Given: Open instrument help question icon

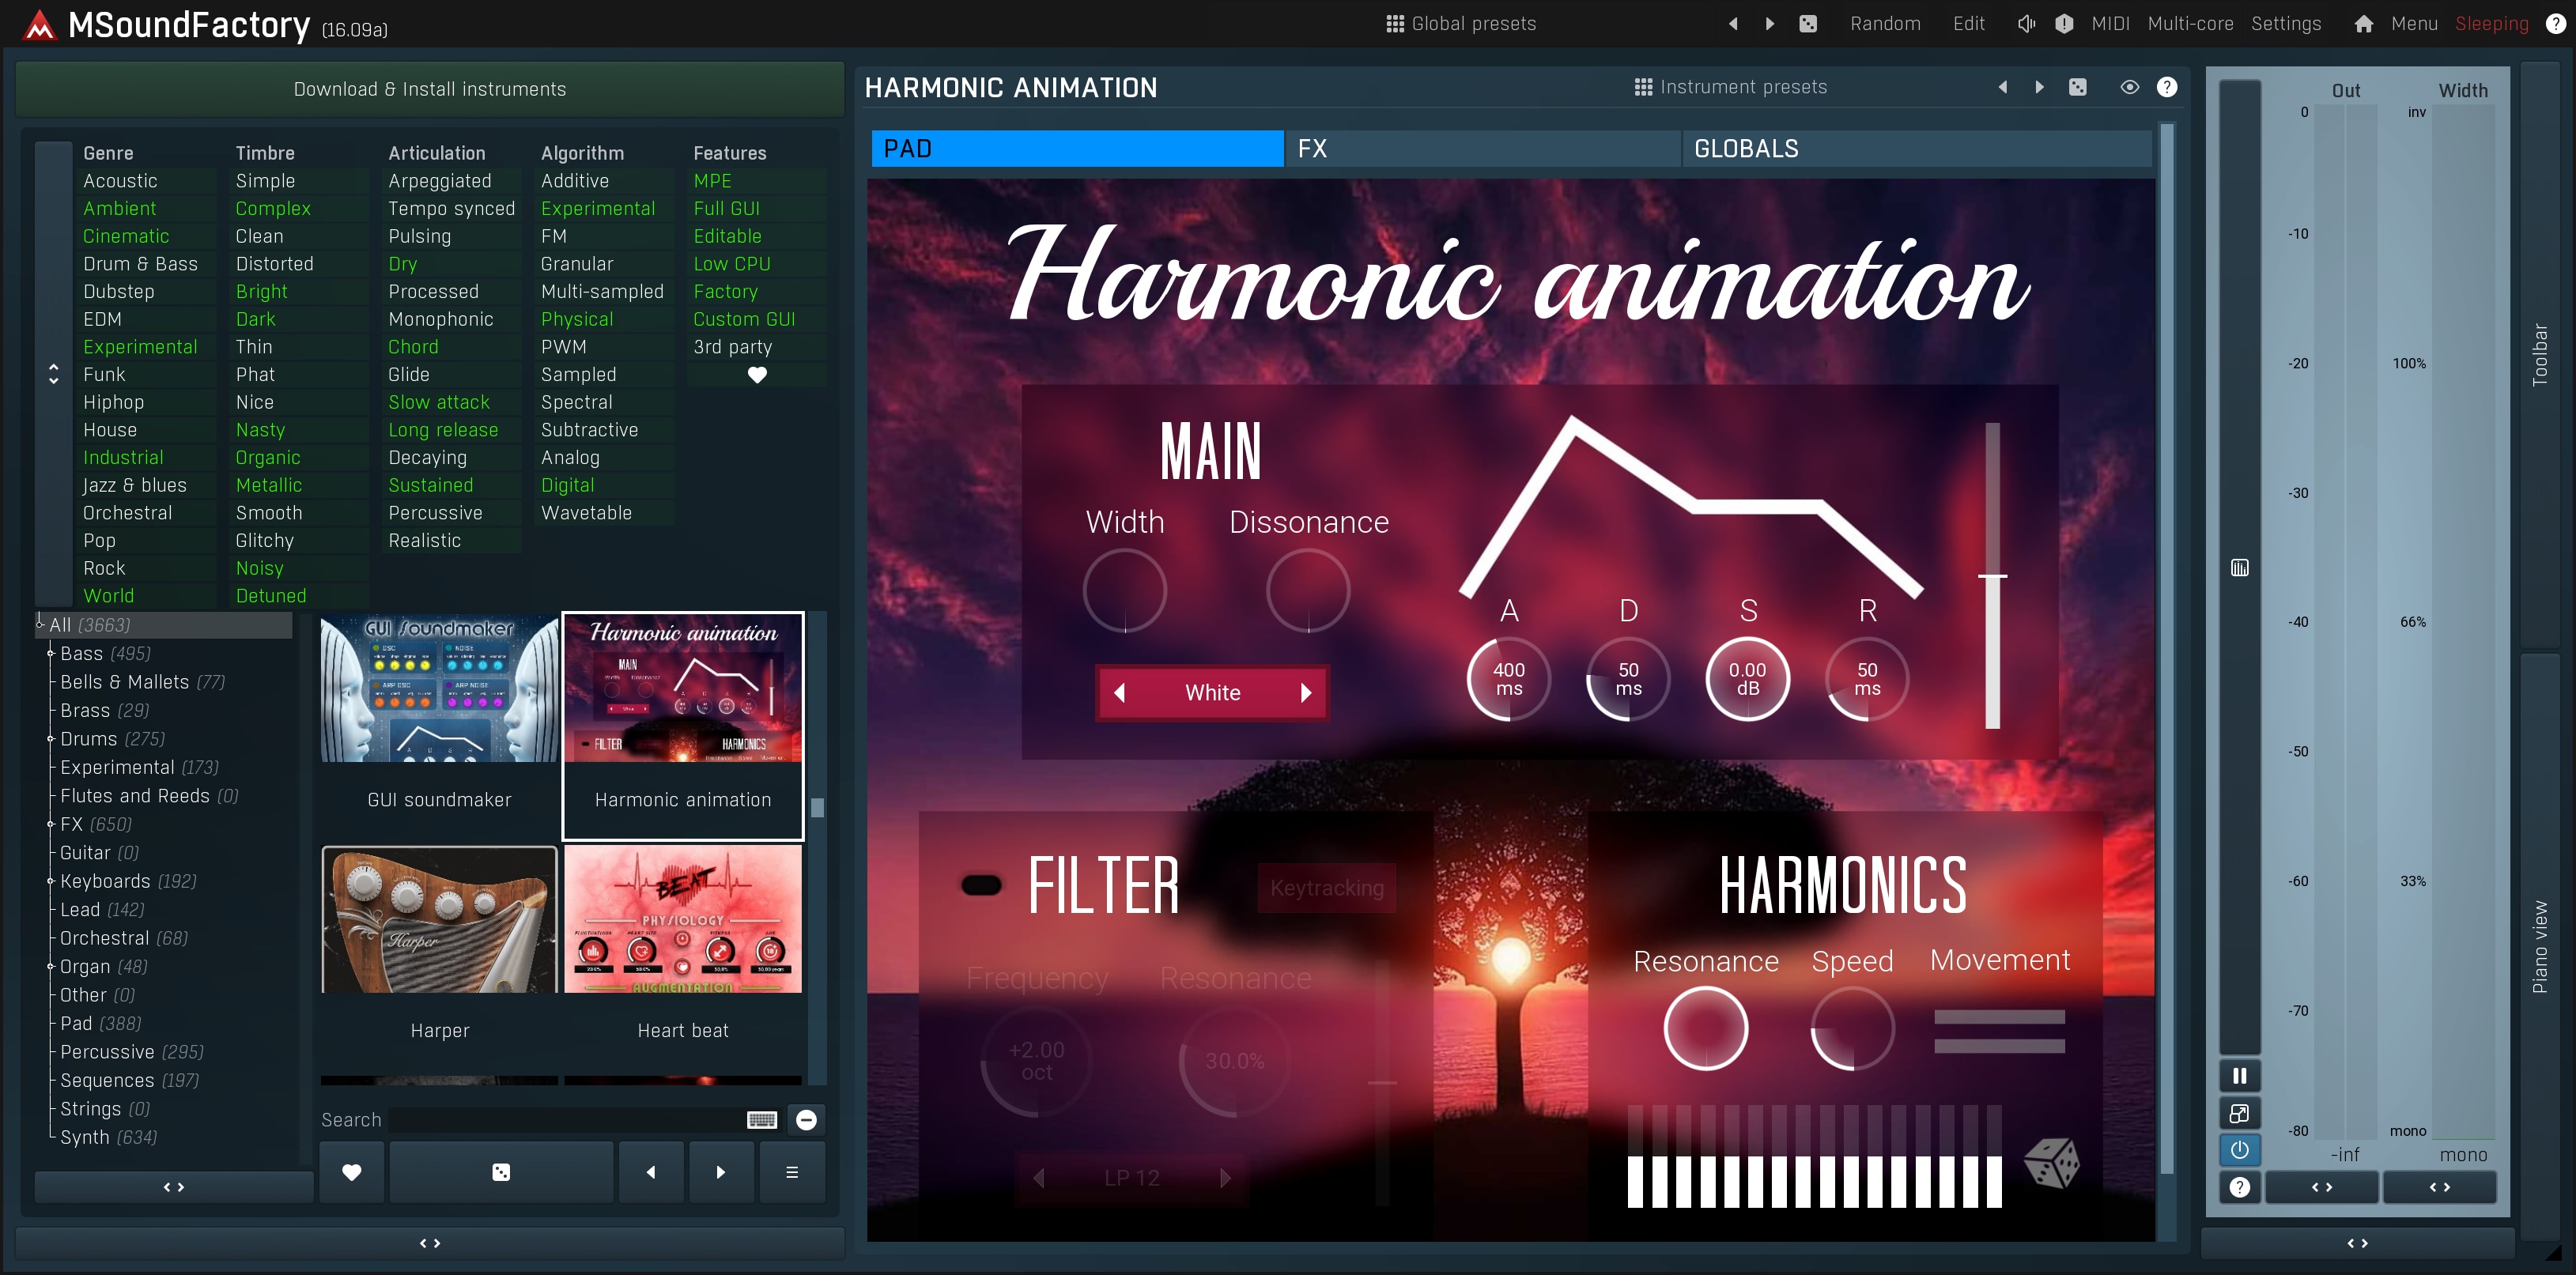Looking at the screenshot, I should click(x=2167, y=87).
